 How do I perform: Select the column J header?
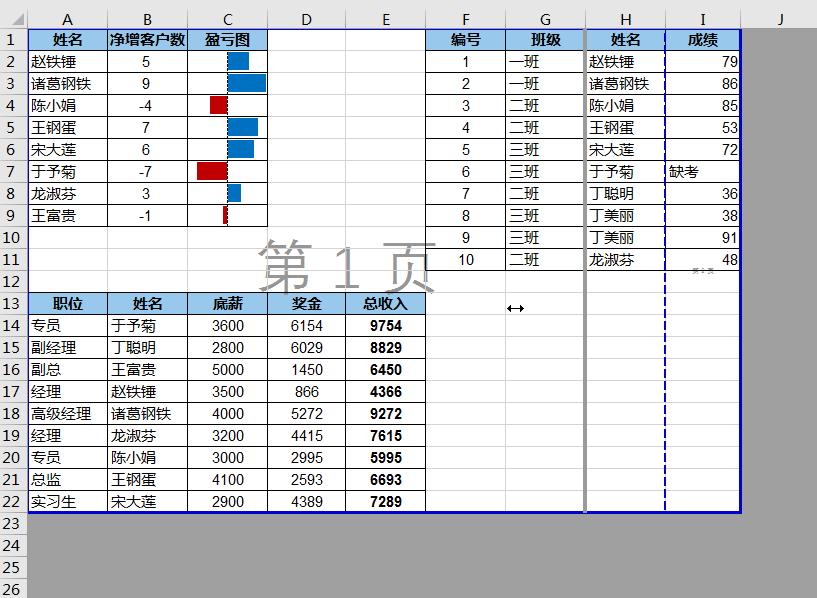[779, 19]
